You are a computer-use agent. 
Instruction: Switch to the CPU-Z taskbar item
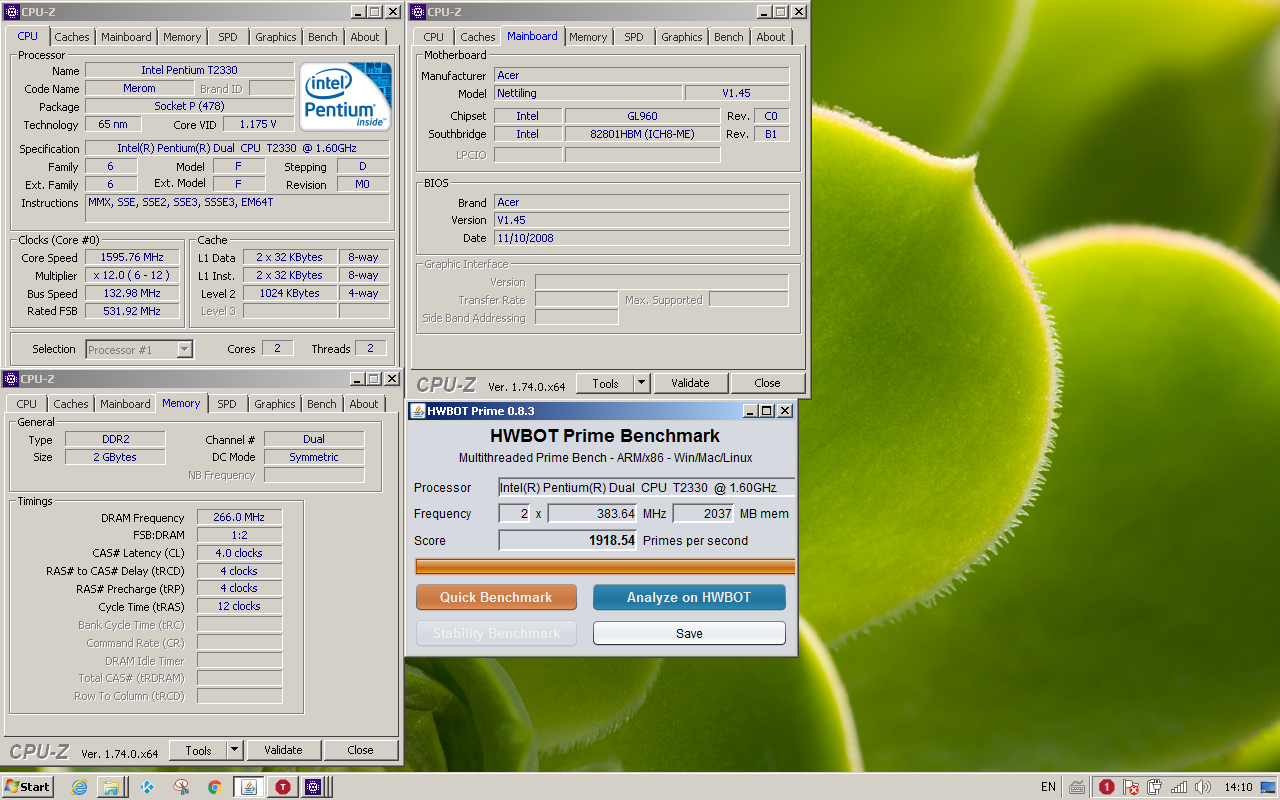(x=315, y=787)
